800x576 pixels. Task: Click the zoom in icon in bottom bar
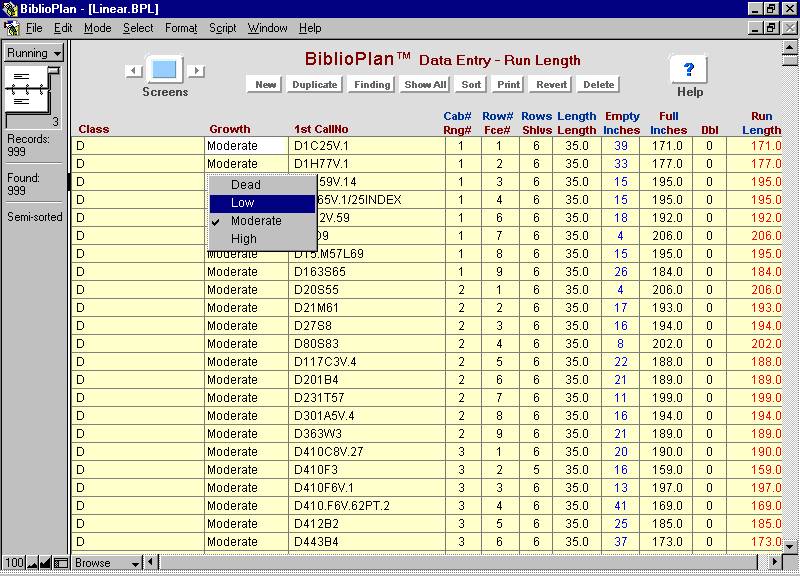45,563
